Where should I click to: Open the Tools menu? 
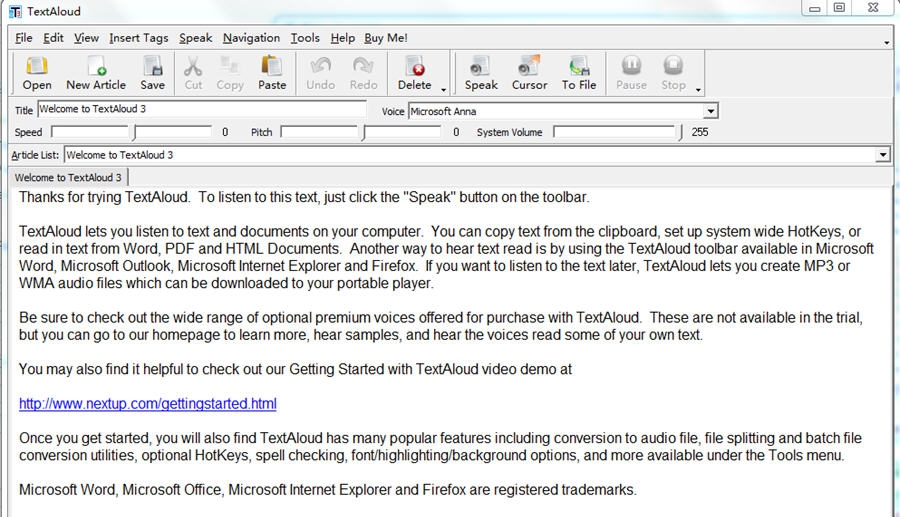(305, 38)
